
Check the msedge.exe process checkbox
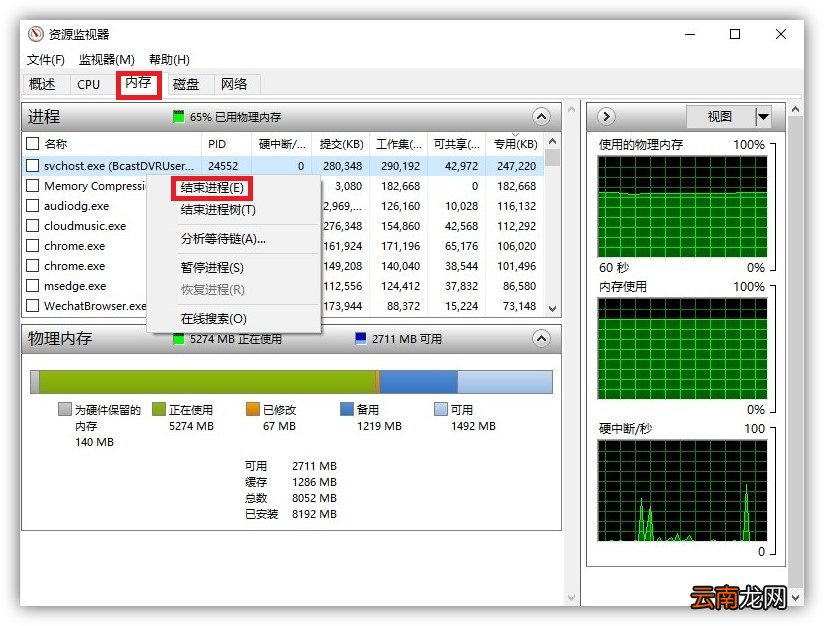pos(33,285)
